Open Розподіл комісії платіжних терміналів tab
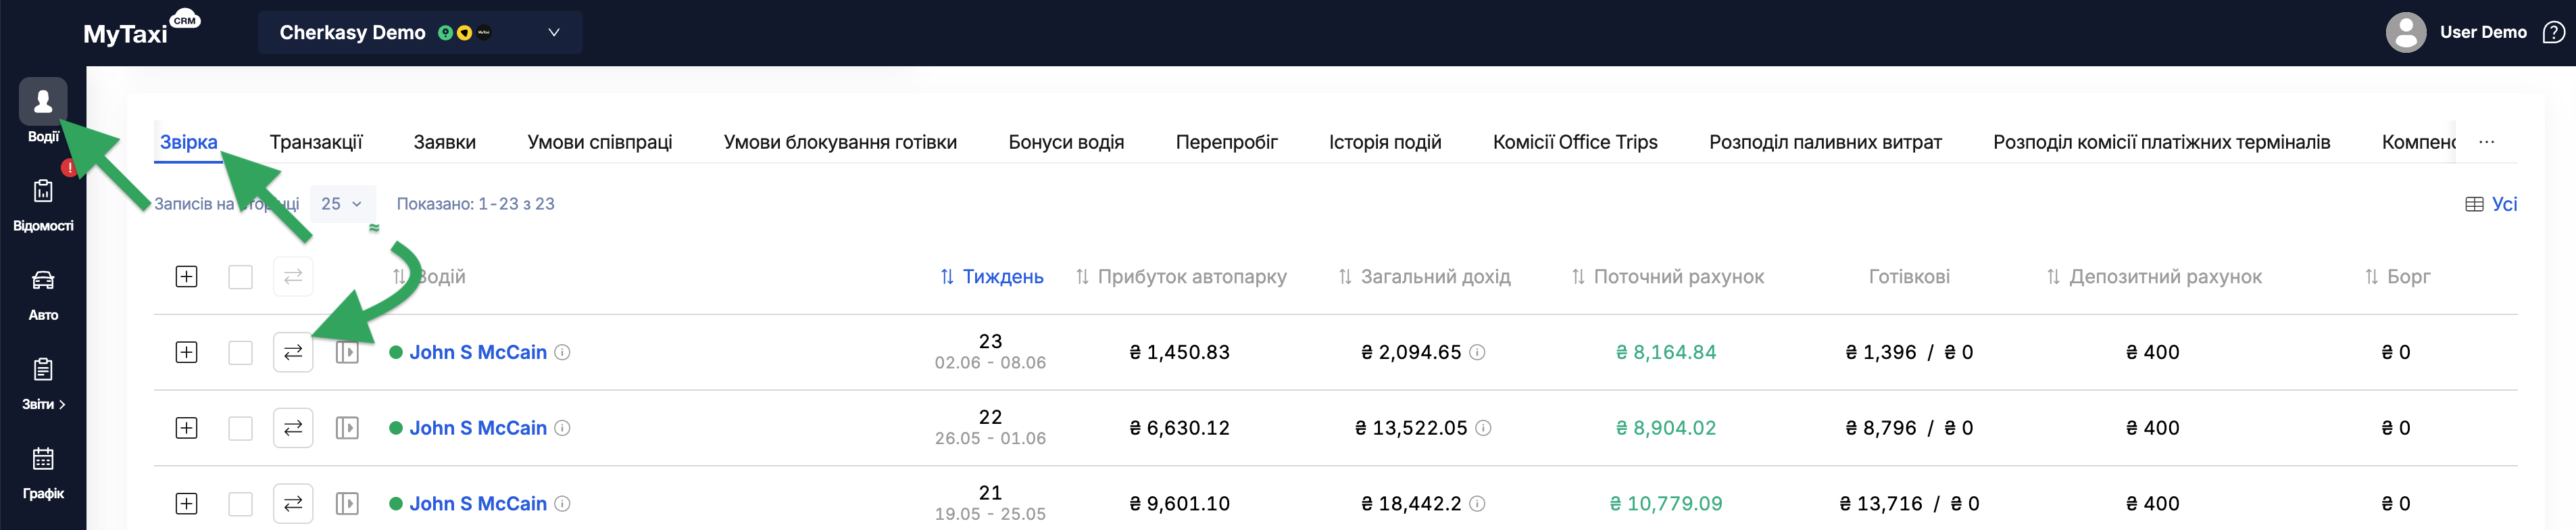Viewport: 2576px width, 530px height. [2161, 142]
